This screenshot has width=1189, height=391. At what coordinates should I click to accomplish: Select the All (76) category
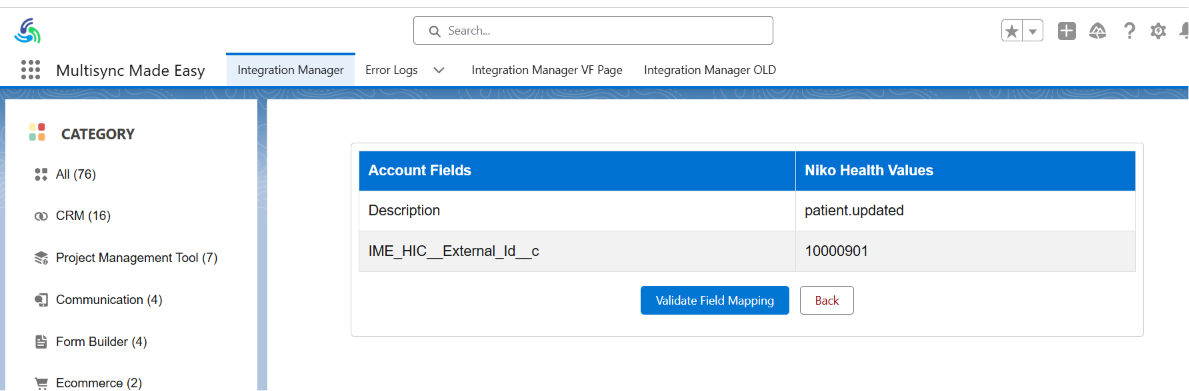(76, 175)
